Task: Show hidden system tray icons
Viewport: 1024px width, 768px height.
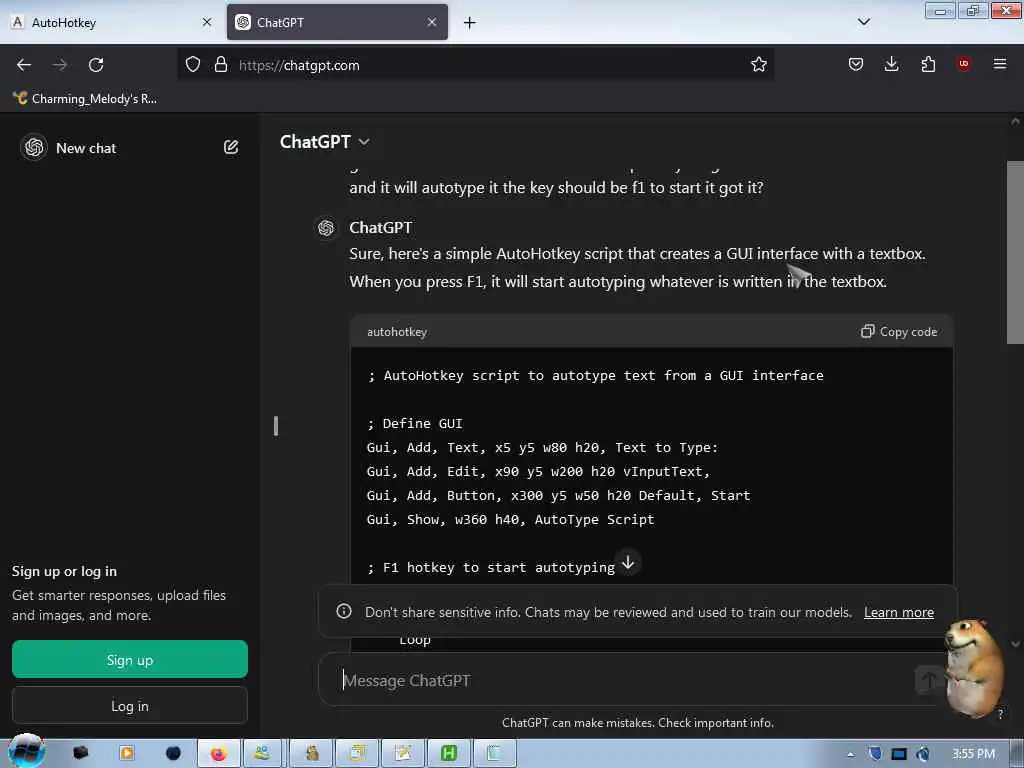Action: 850,755
